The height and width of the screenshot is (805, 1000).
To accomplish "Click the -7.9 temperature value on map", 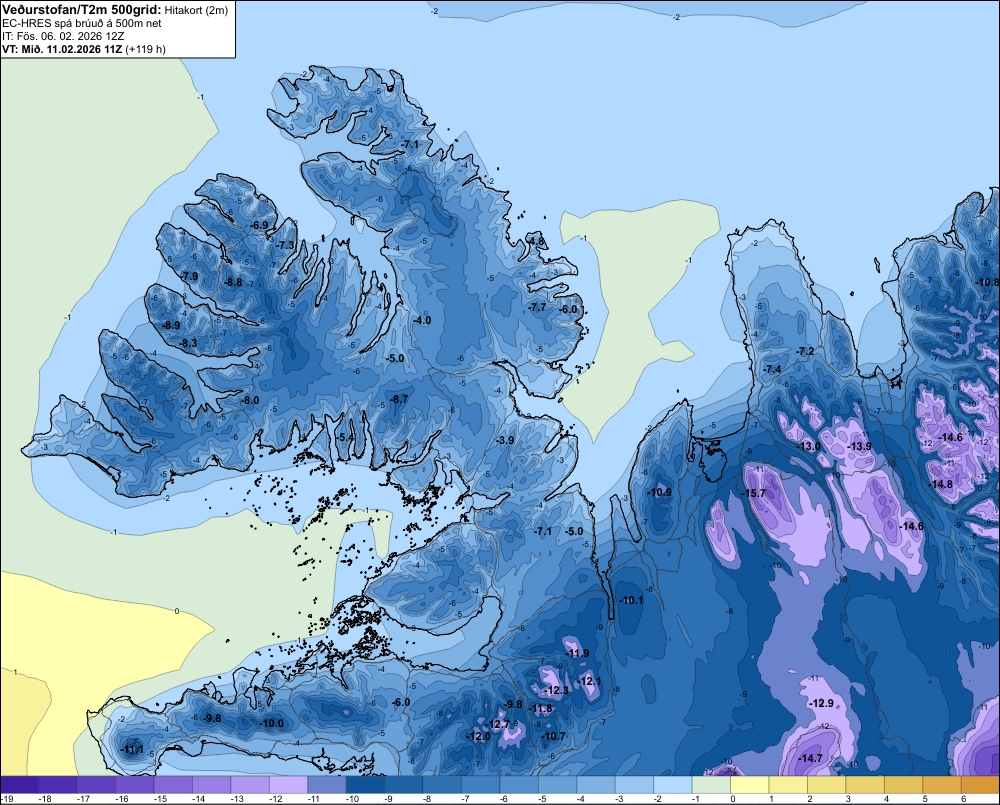I will pos(189,276).
